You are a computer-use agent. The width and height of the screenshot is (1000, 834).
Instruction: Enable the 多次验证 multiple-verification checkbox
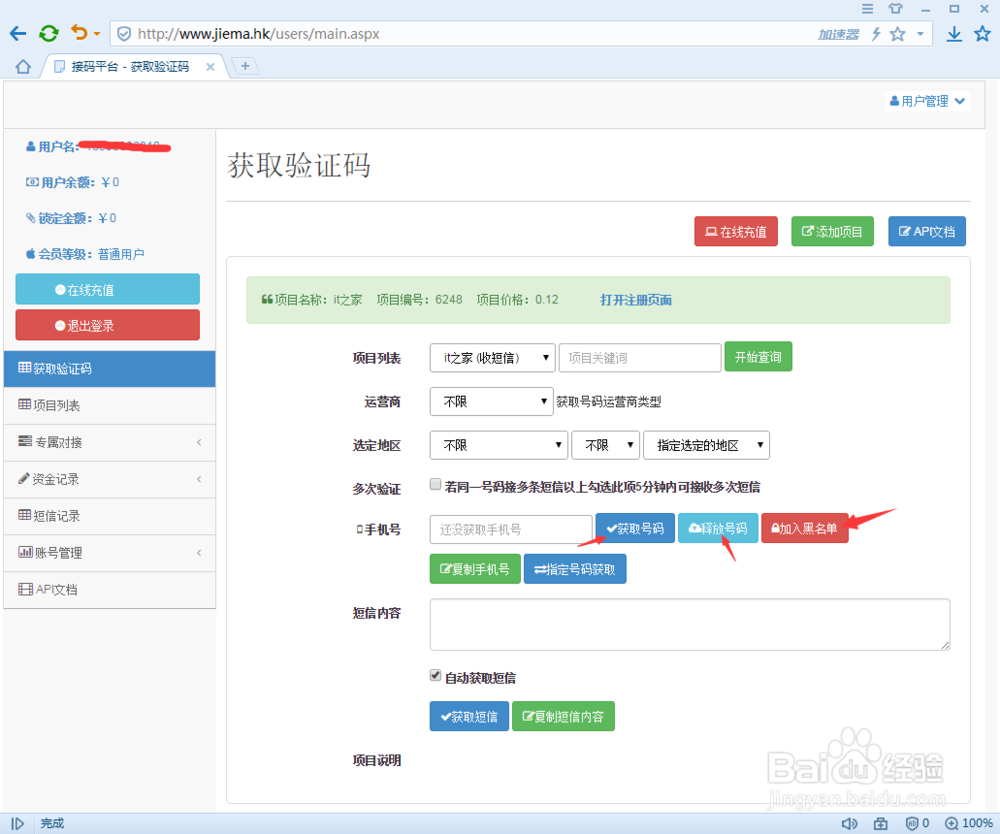(x=435, y=484)
